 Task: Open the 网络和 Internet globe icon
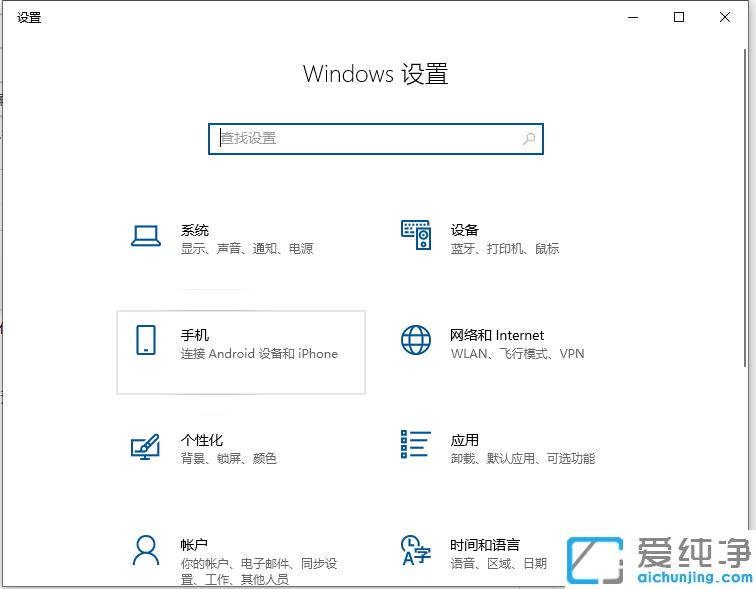point(416,340)
